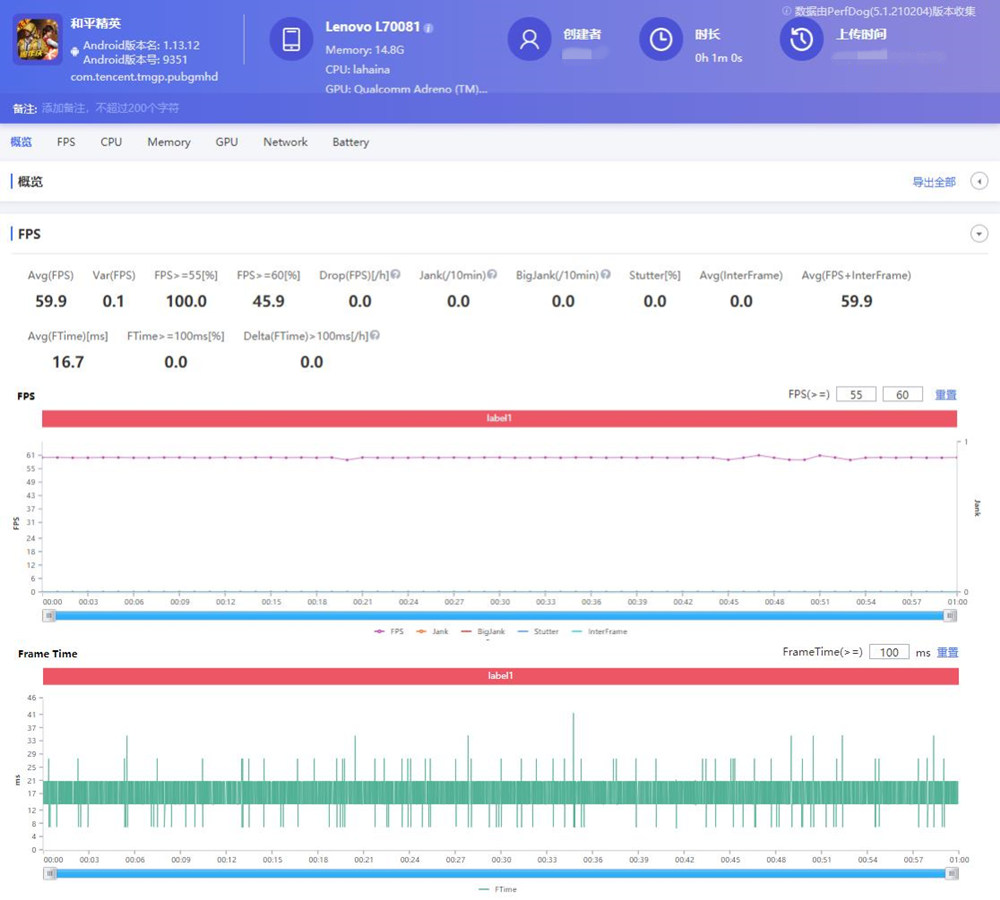Click the Avg(FTime)[ms] value 16.7

(x=68, y=362)
